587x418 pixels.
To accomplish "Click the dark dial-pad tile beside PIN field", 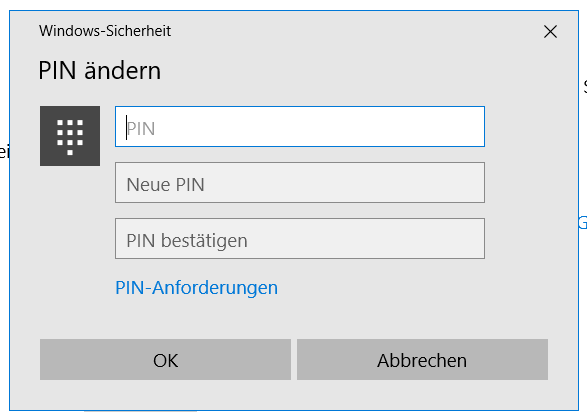I will (x=70, y=136).
